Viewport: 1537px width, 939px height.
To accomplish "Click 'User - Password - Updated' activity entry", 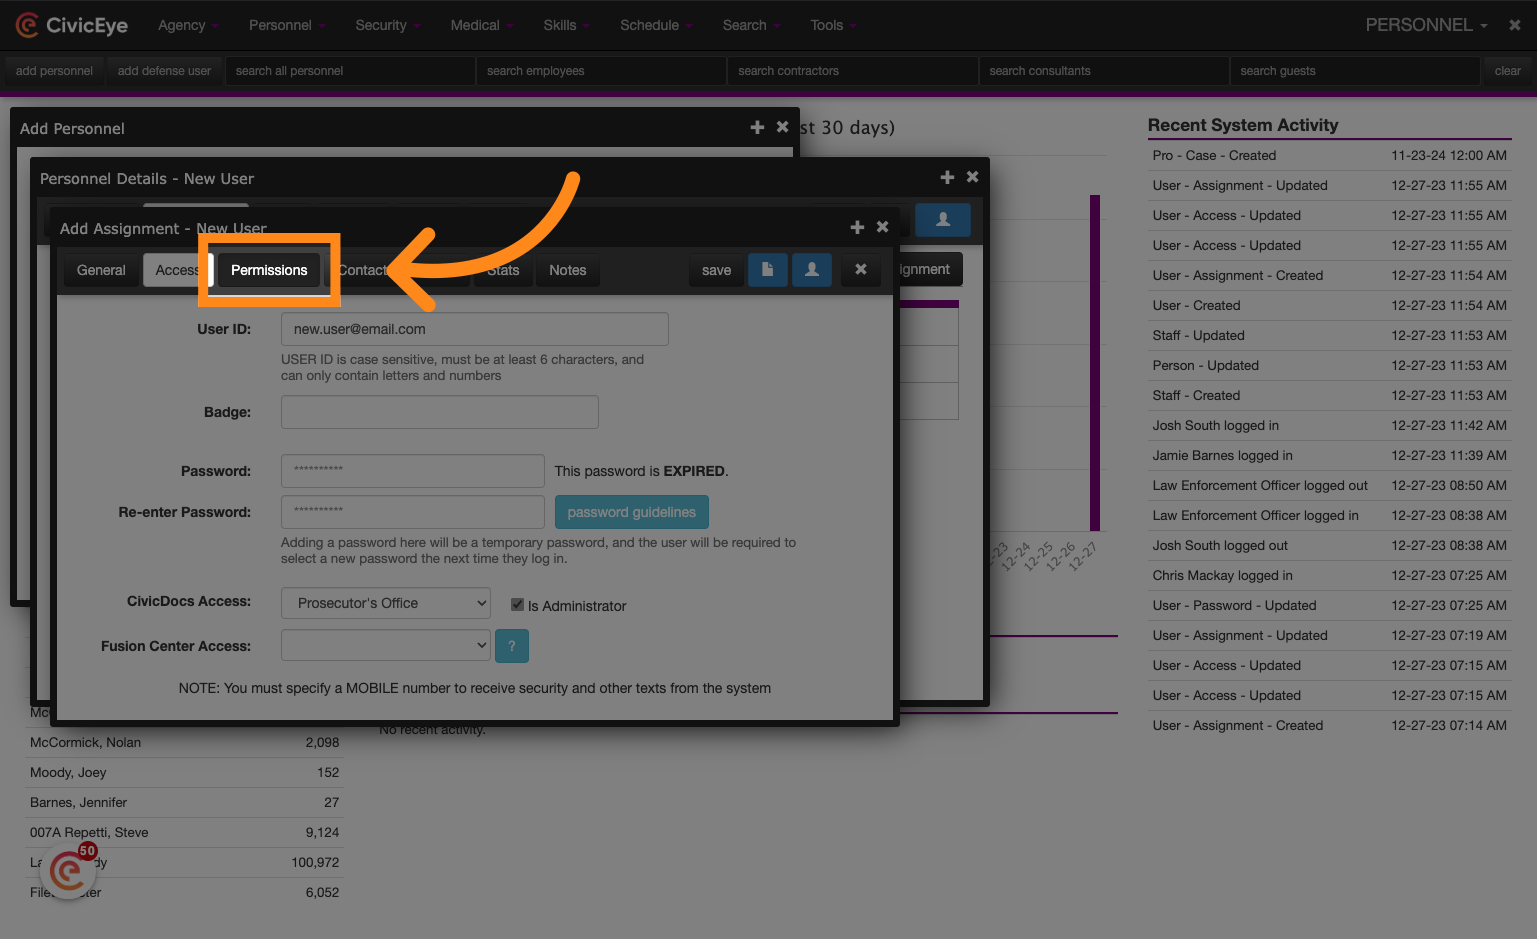I will tap(1329, 605).
